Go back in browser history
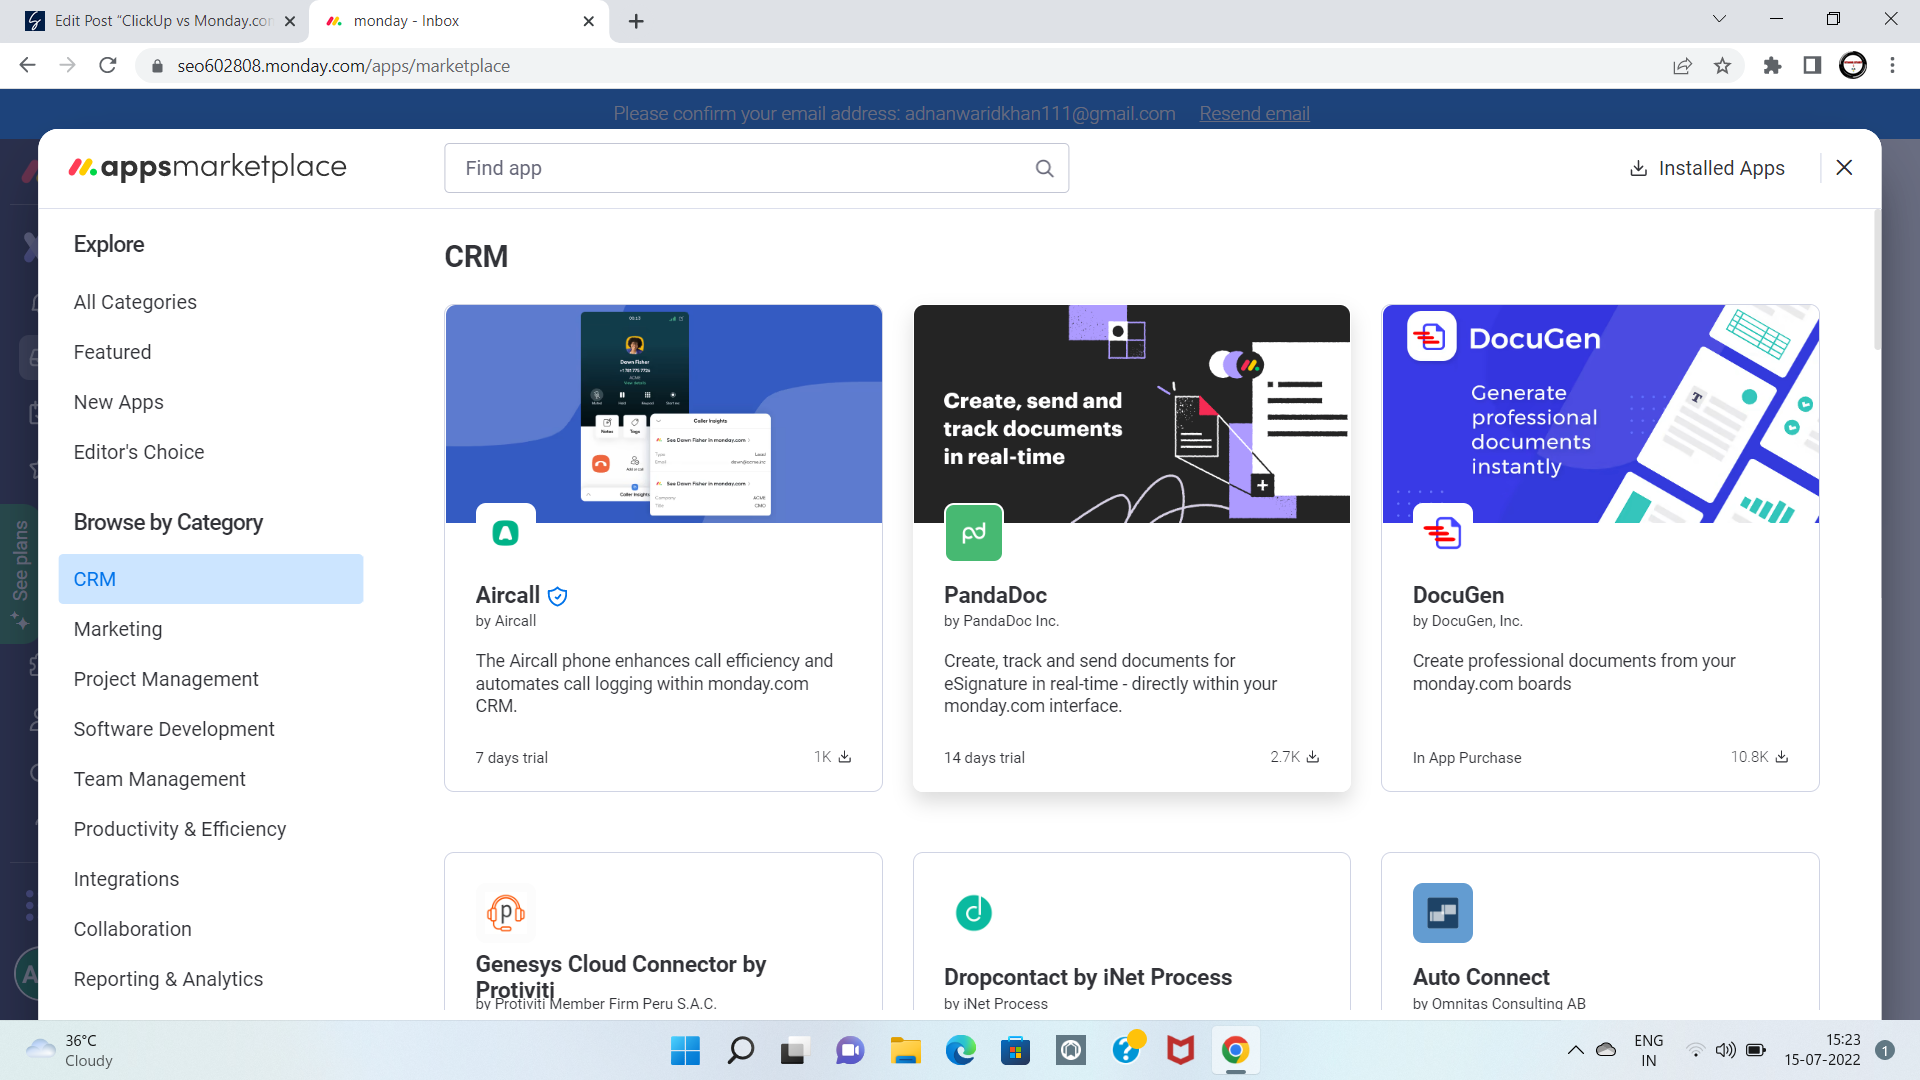 (27, 65)
